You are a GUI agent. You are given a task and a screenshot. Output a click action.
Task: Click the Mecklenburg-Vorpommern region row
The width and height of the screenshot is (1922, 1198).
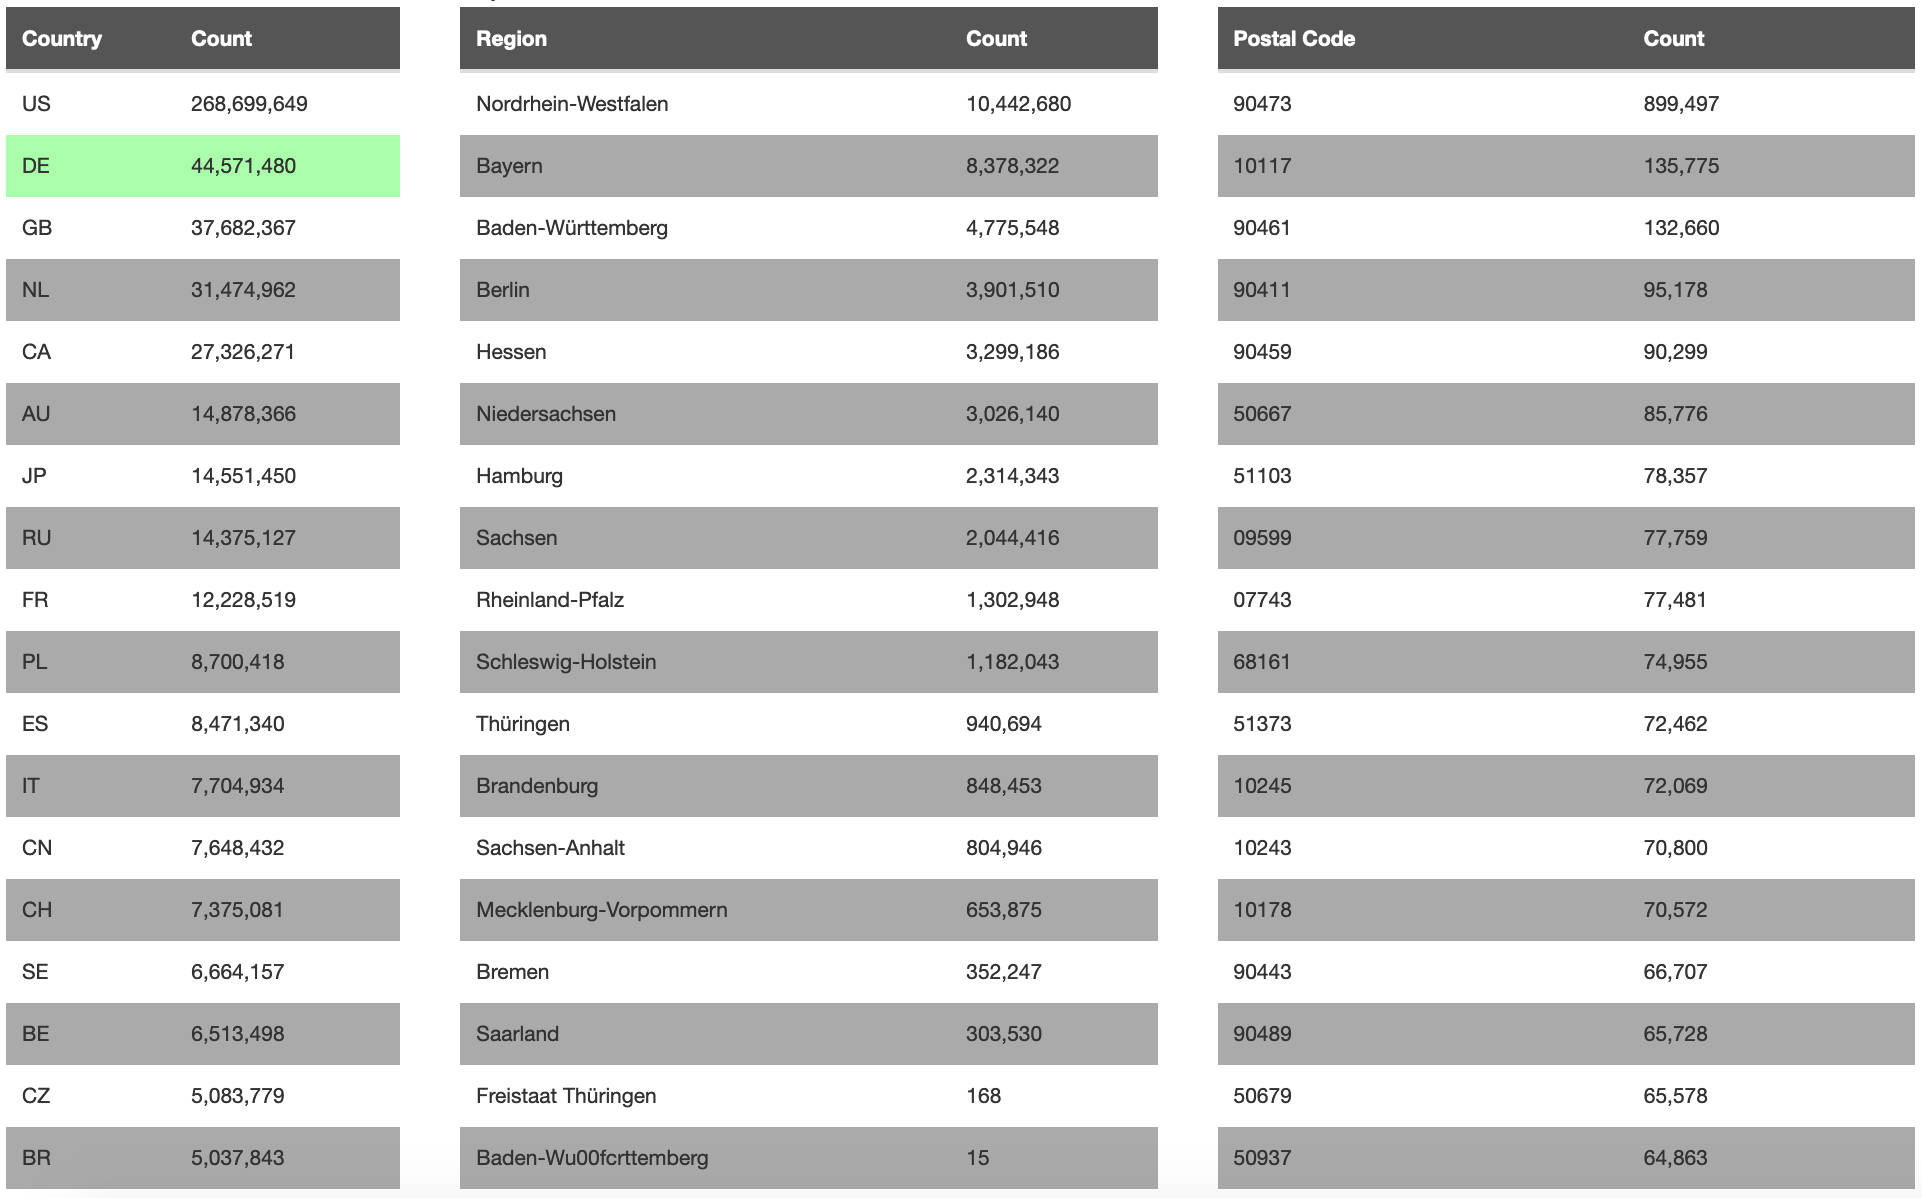tap(808, 910)
